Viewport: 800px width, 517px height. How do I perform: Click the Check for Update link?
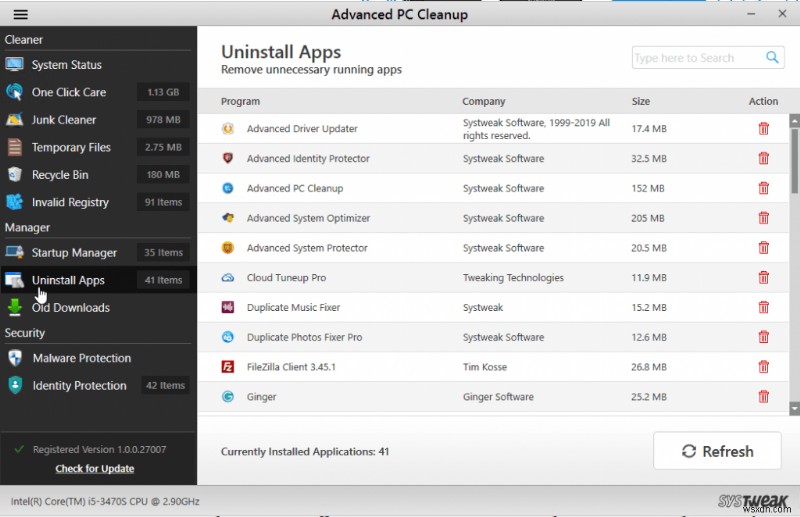(94, 469)
